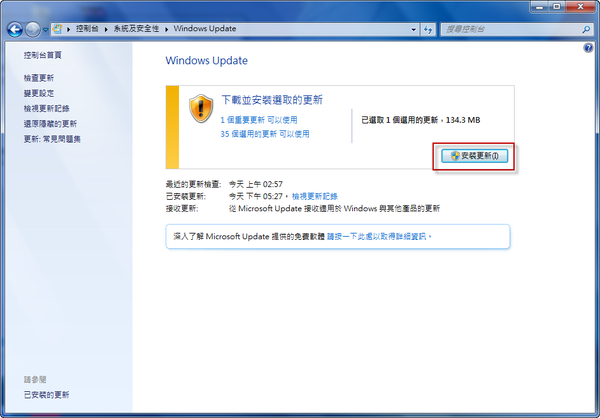Screen dimensions: 600x418
Task: Click the Control Panel icon in address bar
Action: click(x=57, y=29)
